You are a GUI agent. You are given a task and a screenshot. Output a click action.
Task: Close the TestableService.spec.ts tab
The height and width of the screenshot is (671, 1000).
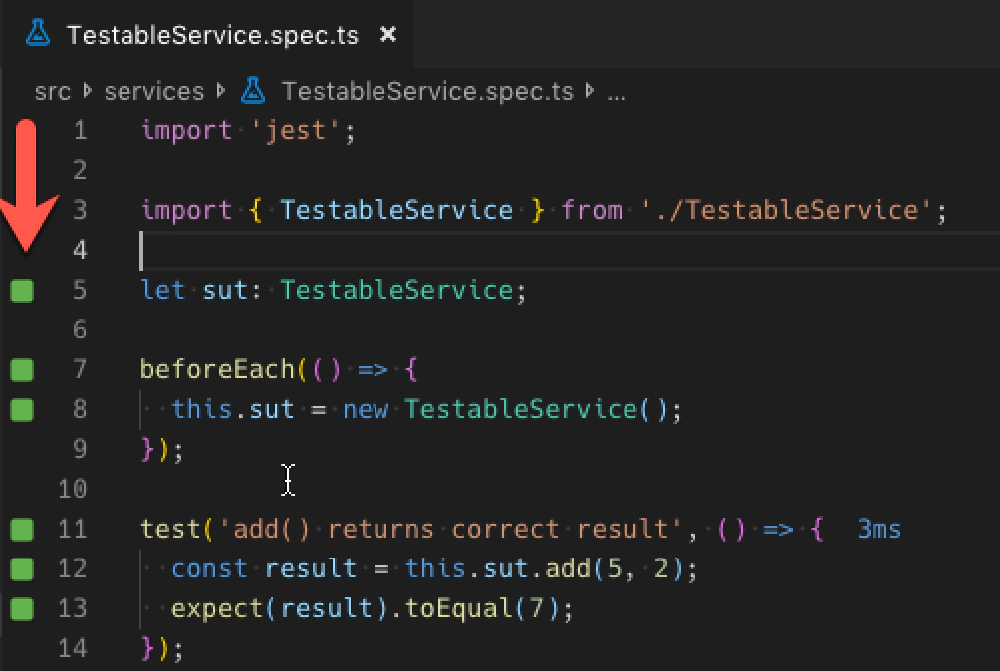click(388, 34)
